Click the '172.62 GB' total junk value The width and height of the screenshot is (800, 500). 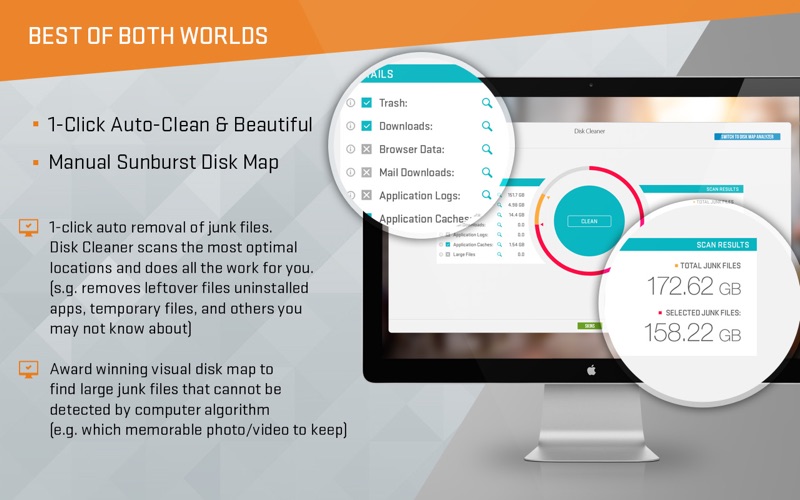coord(694,286)
